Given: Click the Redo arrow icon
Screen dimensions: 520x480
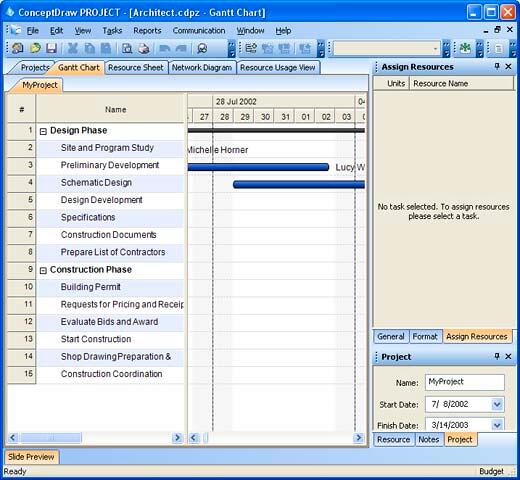Looking at the screenshot, I should 181,48.
